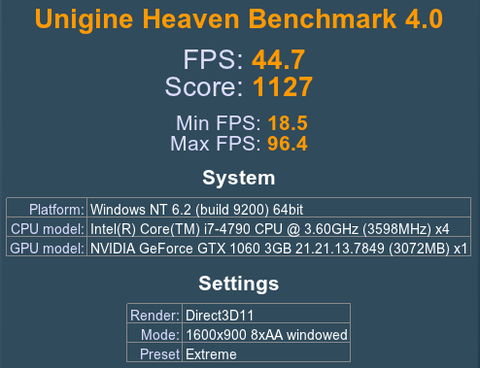Select the Intel Core i7-4790 CPU value
This screenshot has width=480, height=368.
(x=279, y=227)
